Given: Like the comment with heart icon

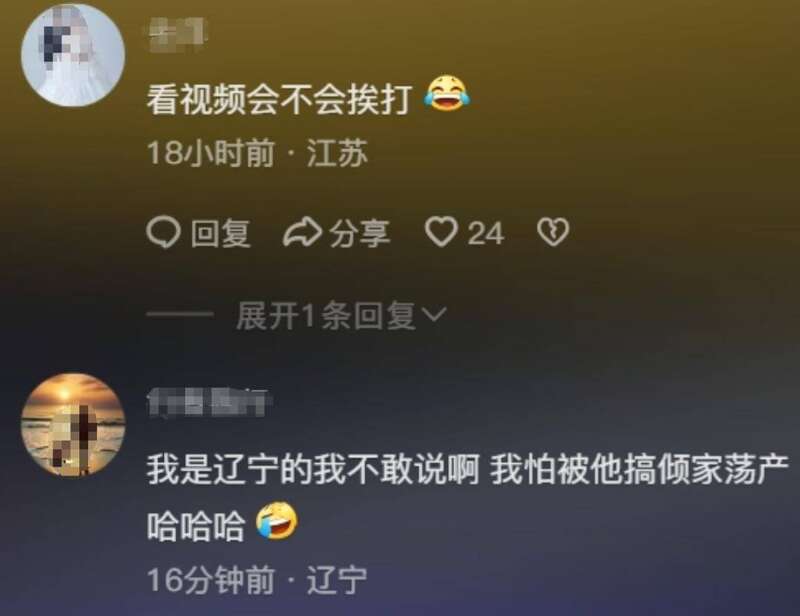Looking at the screenshot, I should [x=441, y=232].
